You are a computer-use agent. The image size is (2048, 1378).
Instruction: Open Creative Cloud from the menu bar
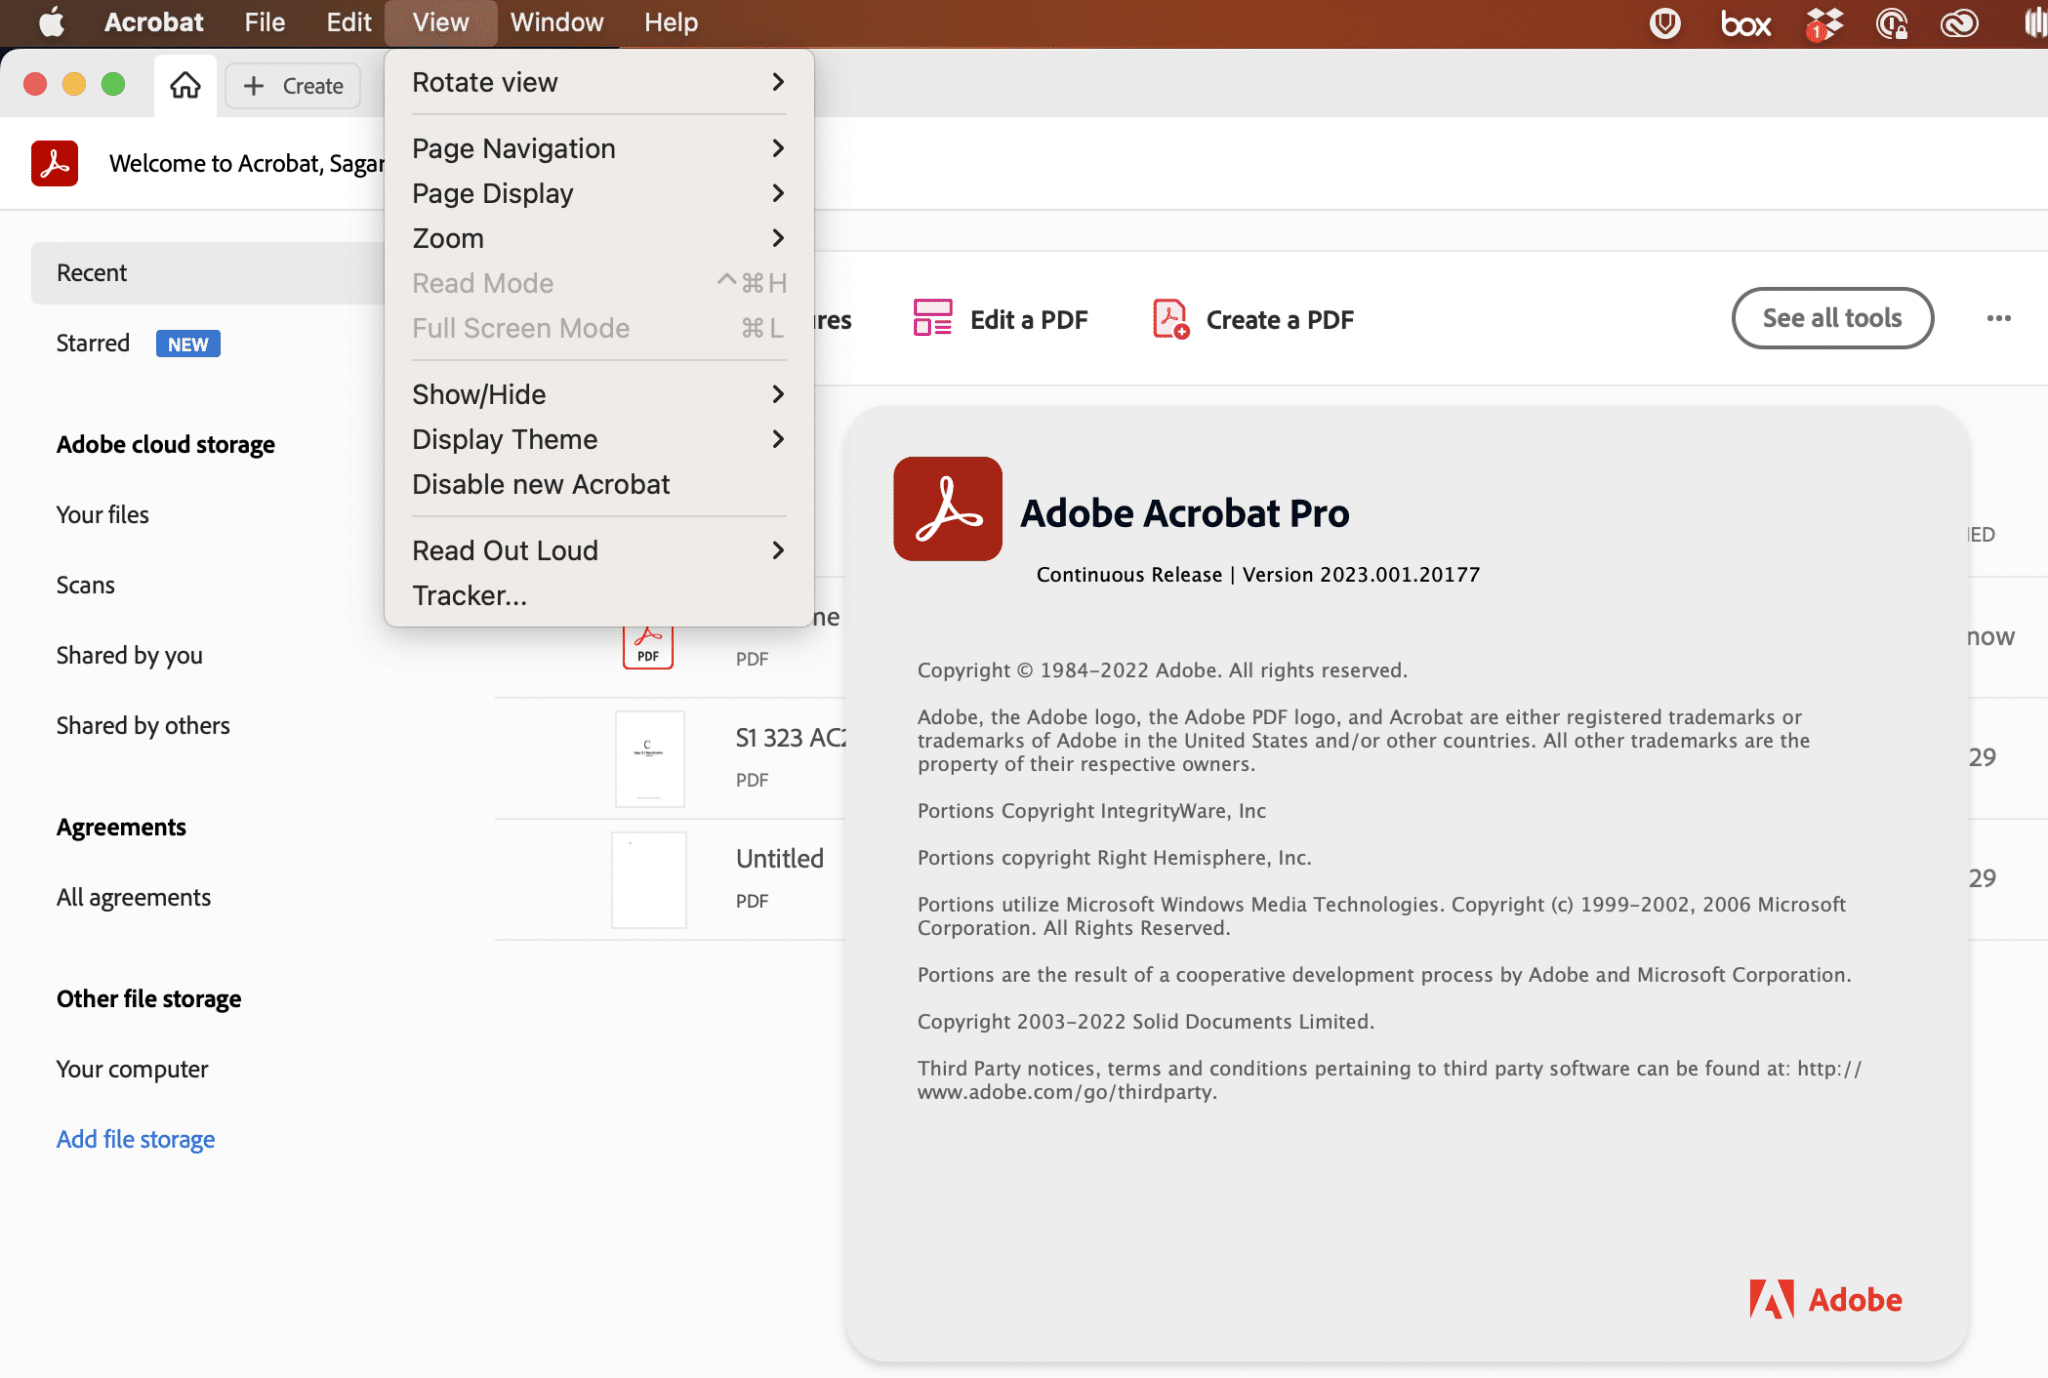pos(1958,22)
